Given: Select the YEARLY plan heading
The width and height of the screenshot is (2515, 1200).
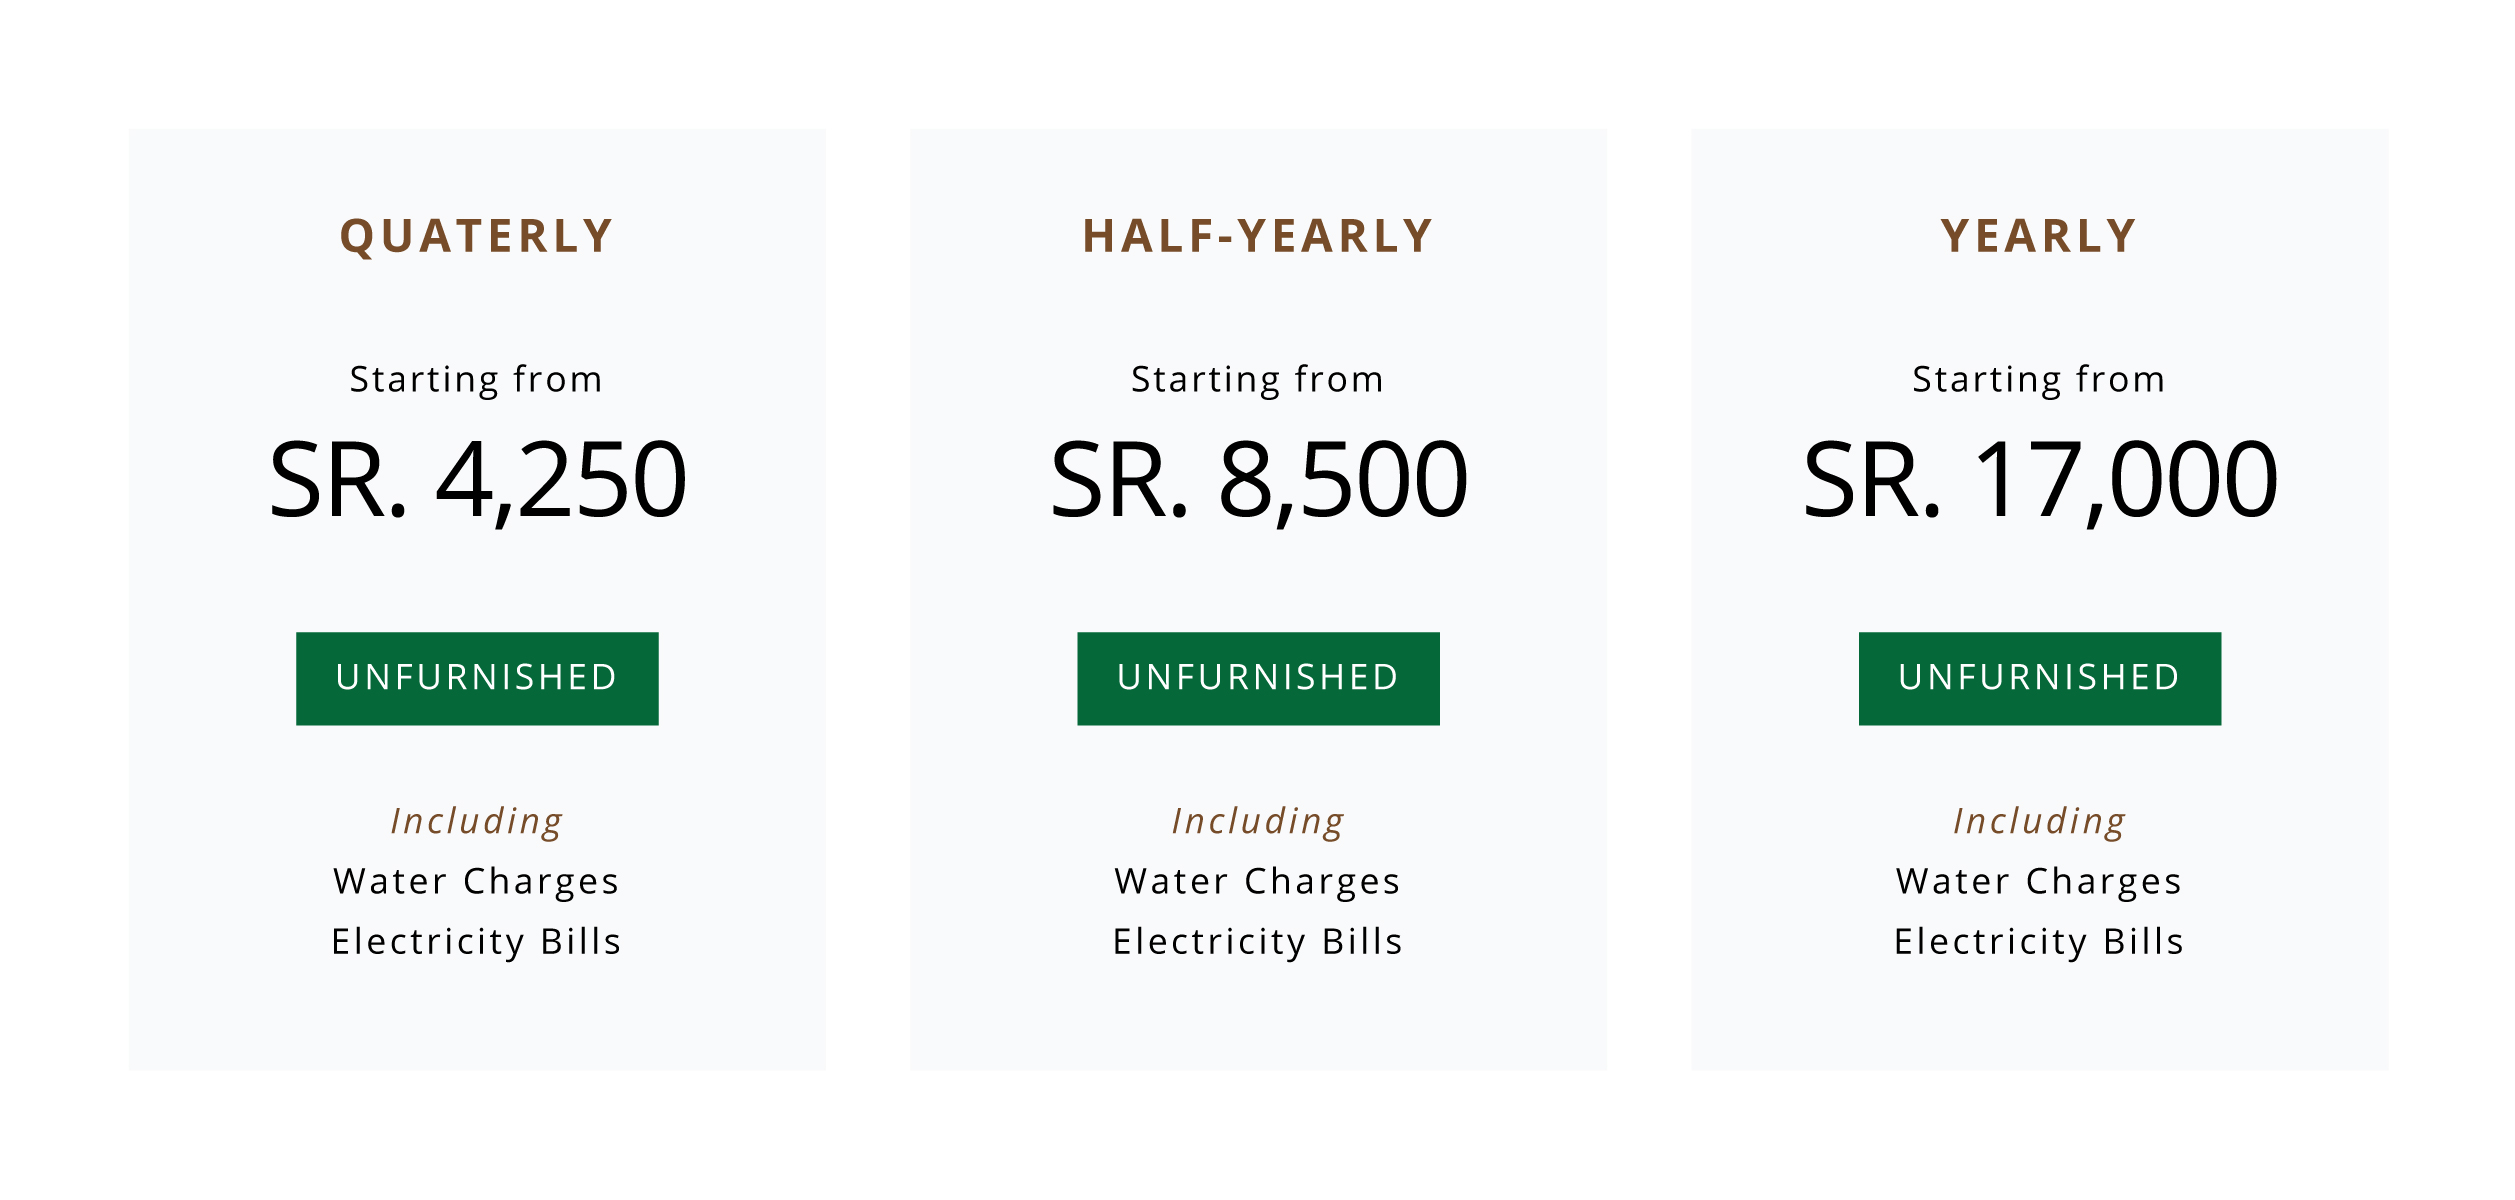Looking at the screenshot, I should (2039, 237).
